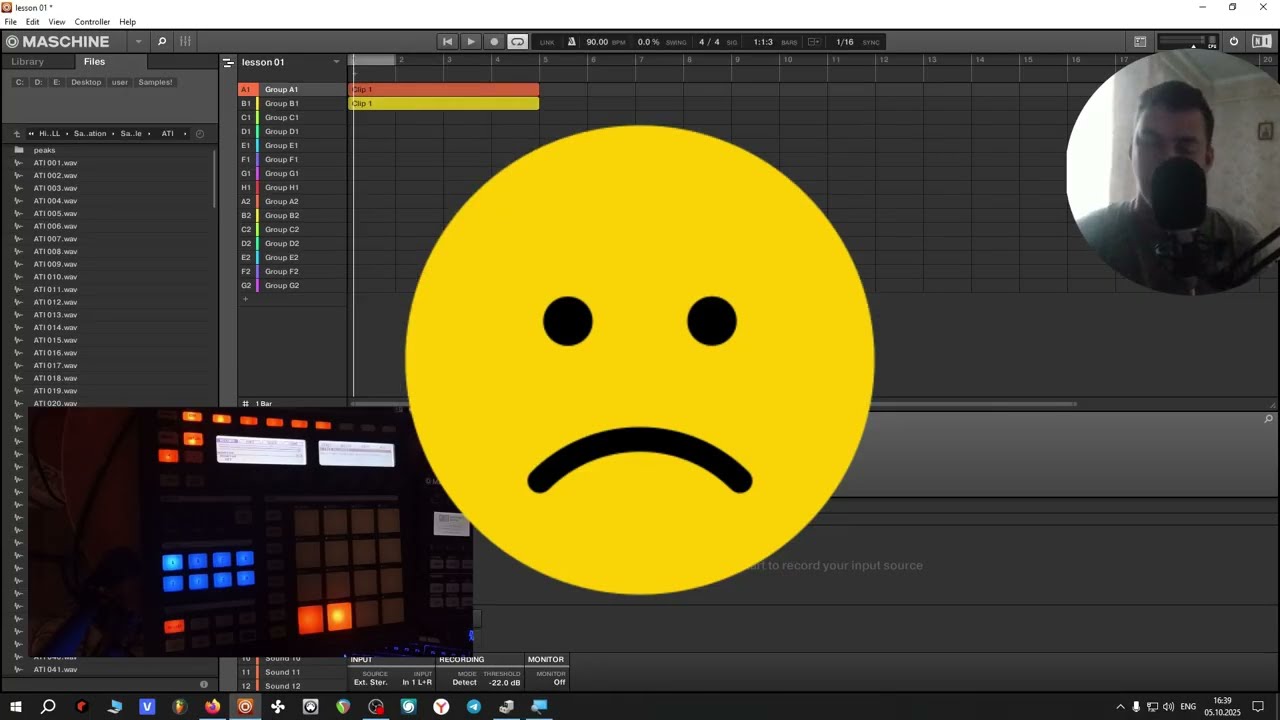This screenshot has width=1280, height=720.
Task: Open the mixer view icon
Action: [185, 42]
